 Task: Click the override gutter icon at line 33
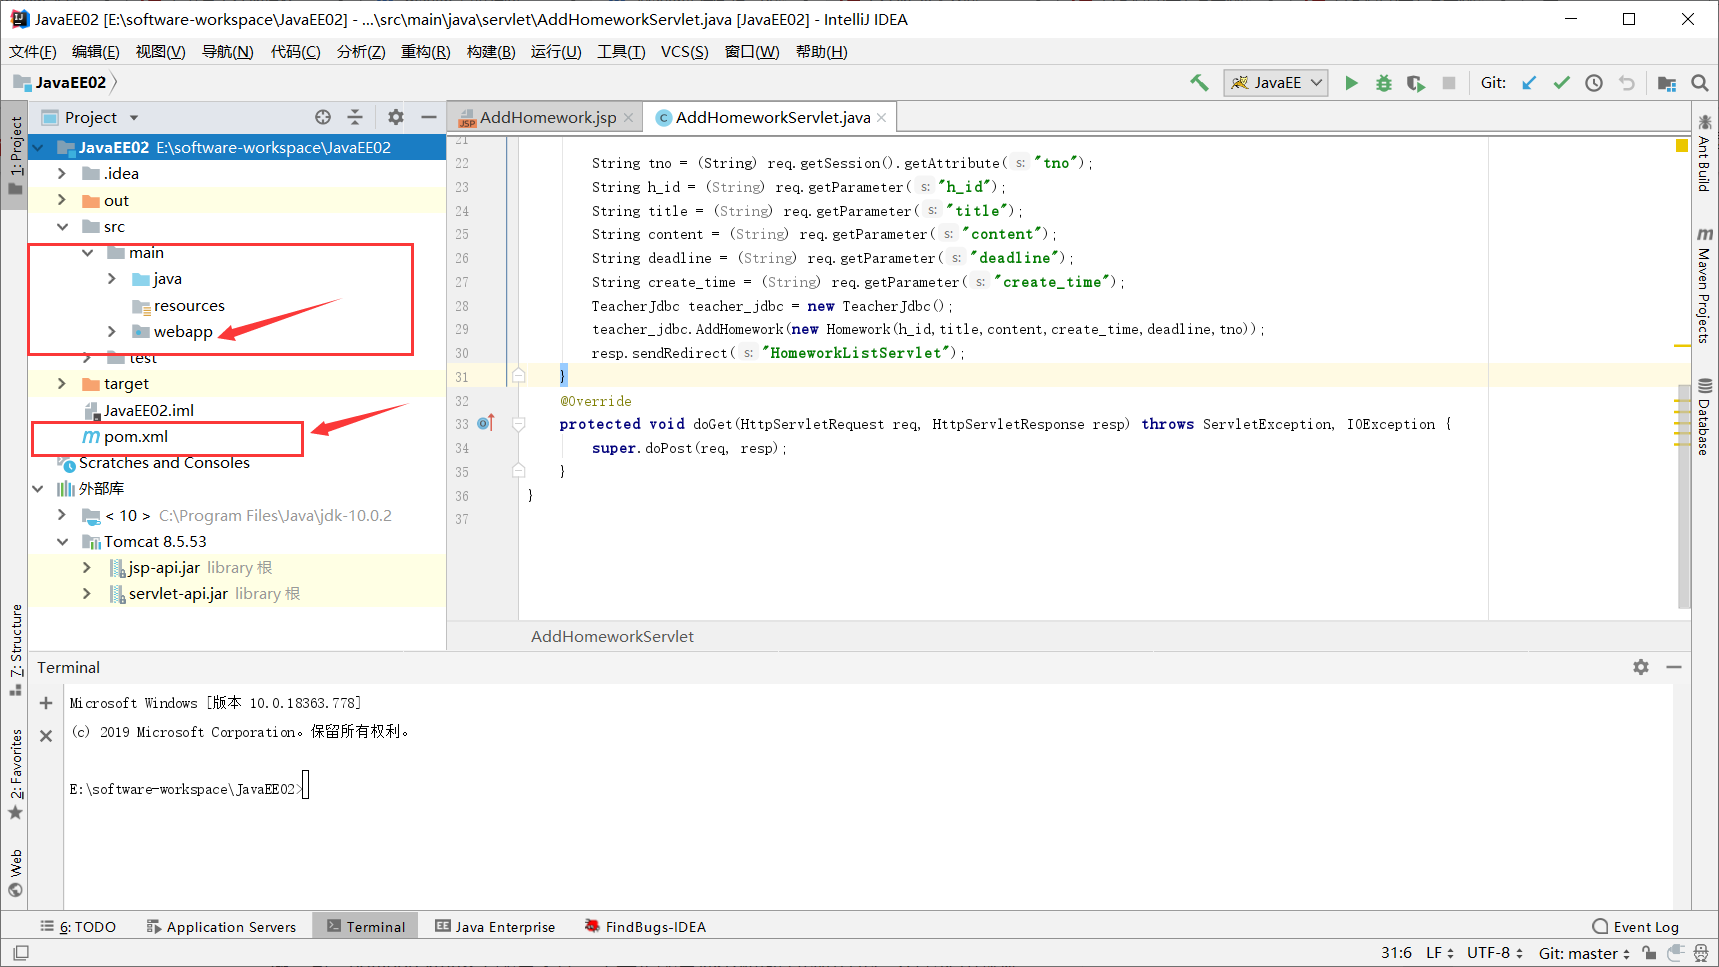(486, 424)
